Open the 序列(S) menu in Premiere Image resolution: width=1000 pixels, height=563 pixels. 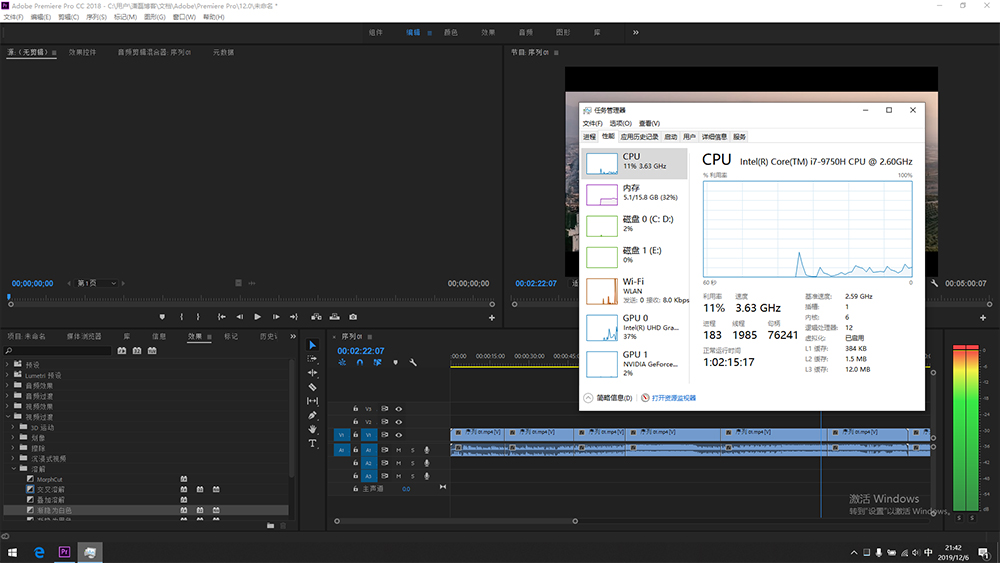[96, 17]
